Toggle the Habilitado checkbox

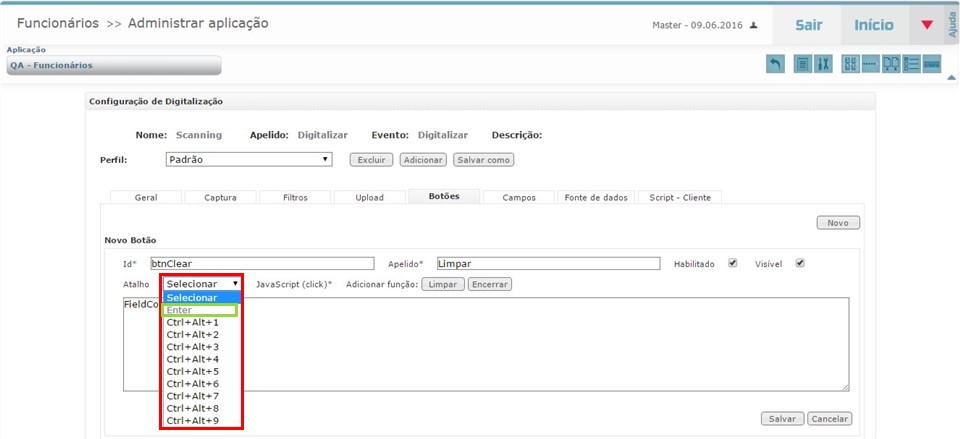pyautogui.click(x=733, y=264)
